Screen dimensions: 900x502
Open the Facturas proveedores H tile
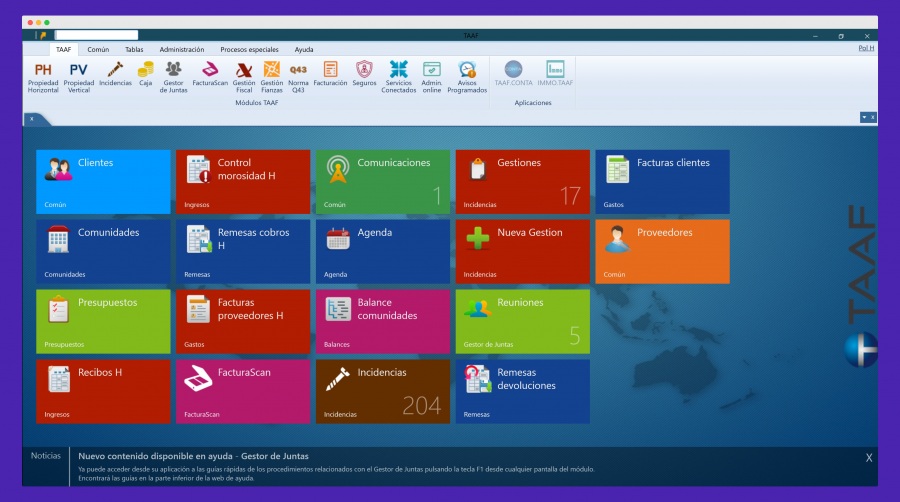(x=243, y=322)
